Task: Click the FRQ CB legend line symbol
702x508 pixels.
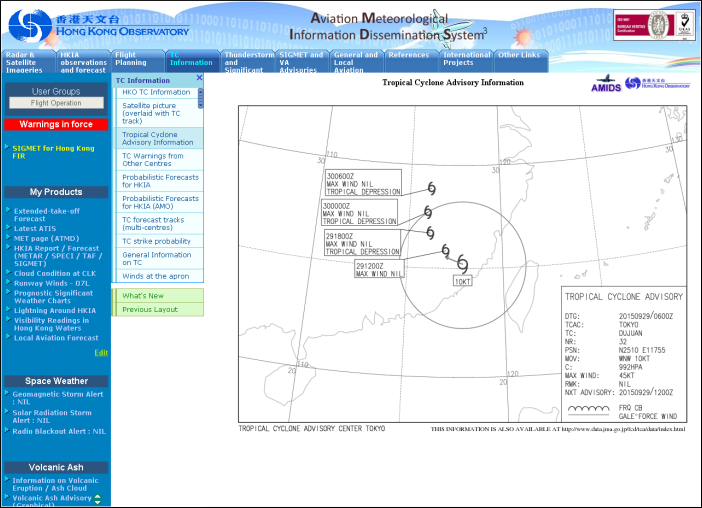Action: (588, 410)
